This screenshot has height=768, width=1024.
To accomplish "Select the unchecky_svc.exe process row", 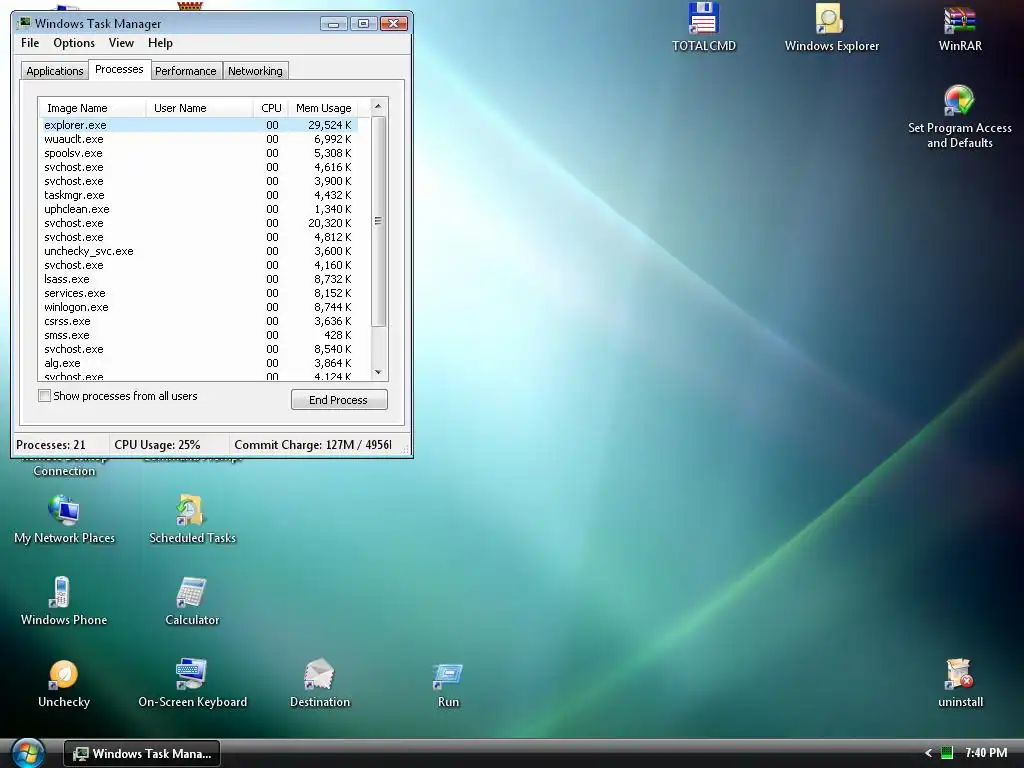I will coord(199,251).
